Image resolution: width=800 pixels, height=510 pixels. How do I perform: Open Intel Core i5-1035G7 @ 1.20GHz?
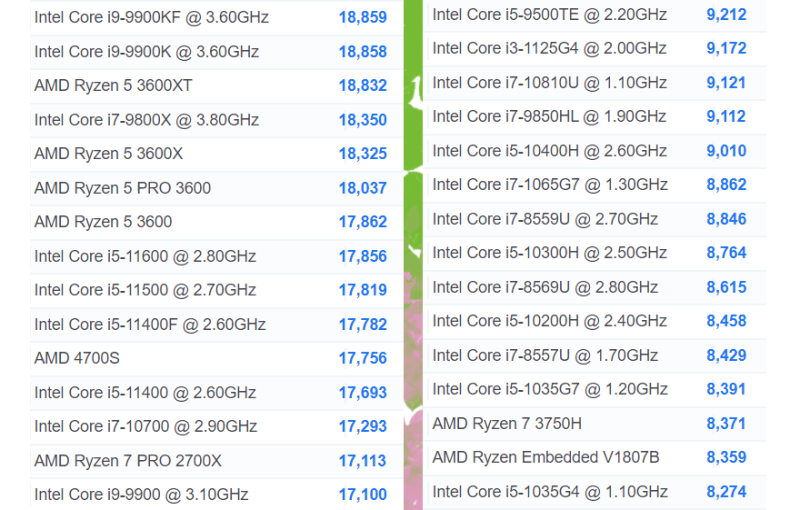550,389
